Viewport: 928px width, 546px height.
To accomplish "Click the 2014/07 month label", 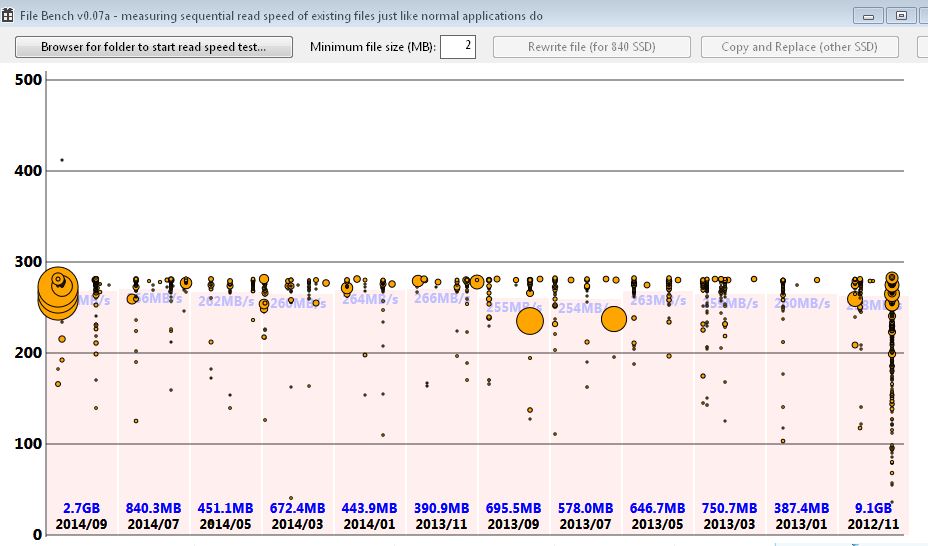I will 153,524.
